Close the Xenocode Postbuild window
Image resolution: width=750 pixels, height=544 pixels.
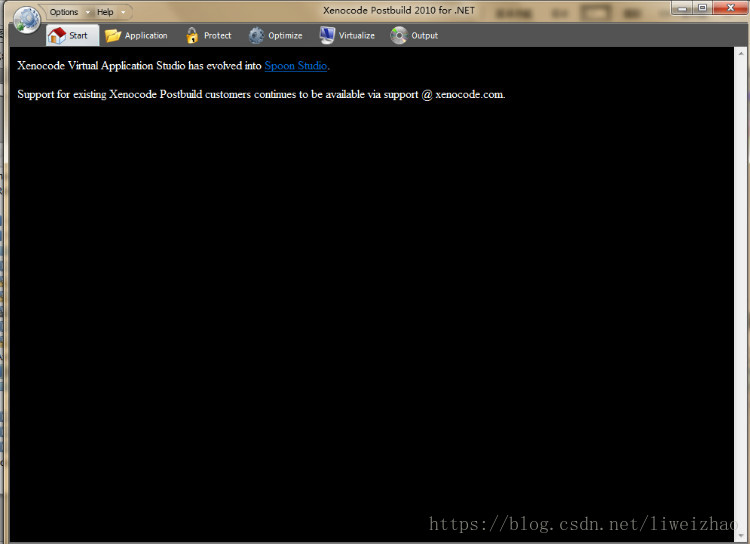(x=730, y=8)
